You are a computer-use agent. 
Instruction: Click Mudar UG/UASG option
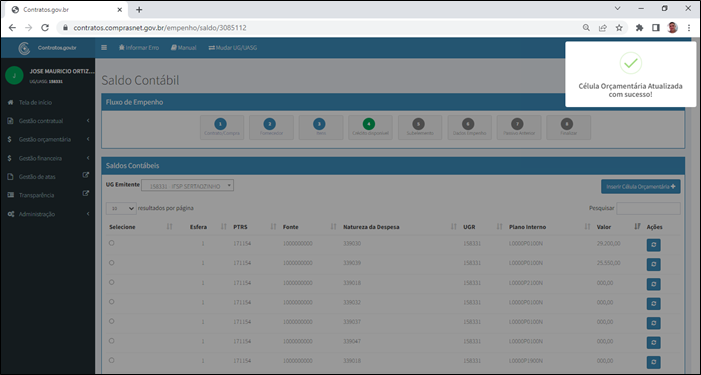click(x=232, y=48)
